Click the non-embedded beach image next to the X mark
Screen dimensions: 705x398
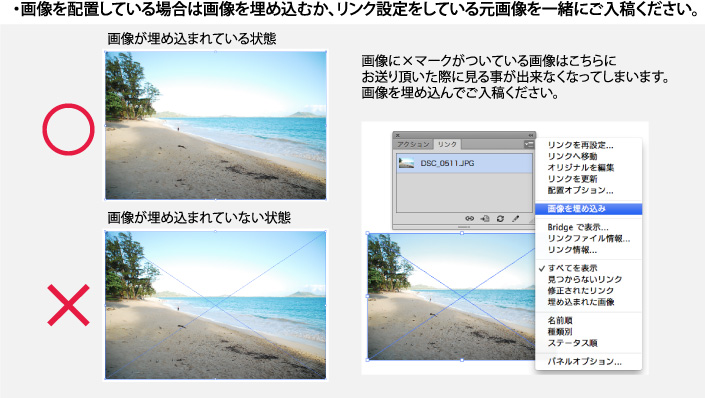[x=215, y=305]
